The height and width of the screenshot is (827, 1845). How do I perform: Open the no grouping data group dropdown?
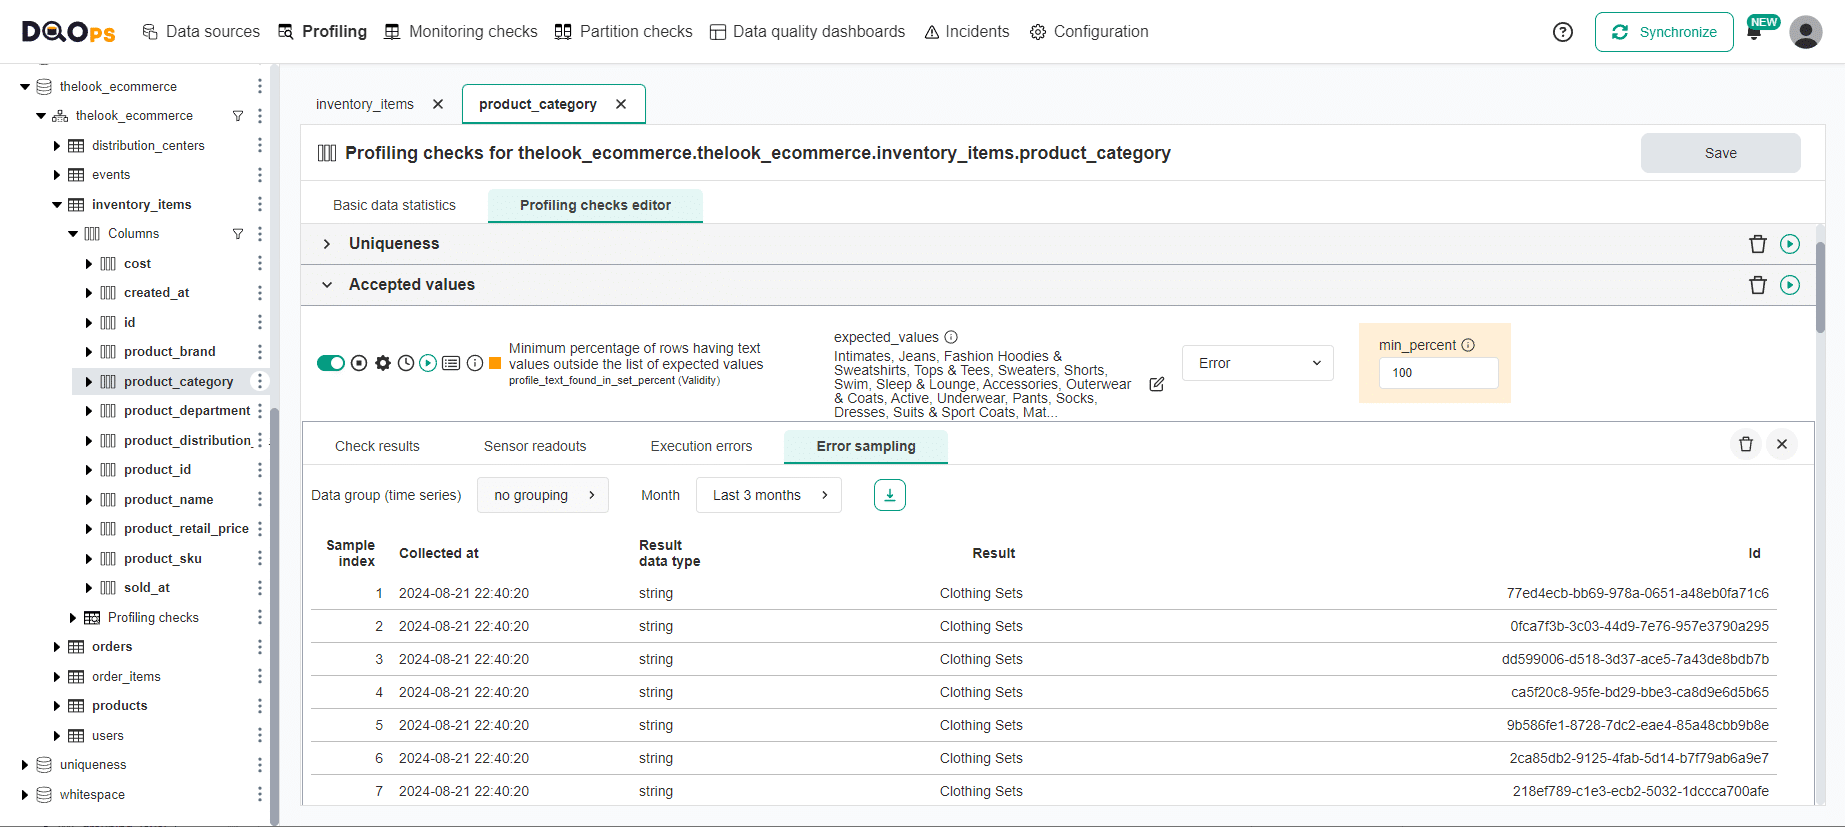(x=543, y=495)
